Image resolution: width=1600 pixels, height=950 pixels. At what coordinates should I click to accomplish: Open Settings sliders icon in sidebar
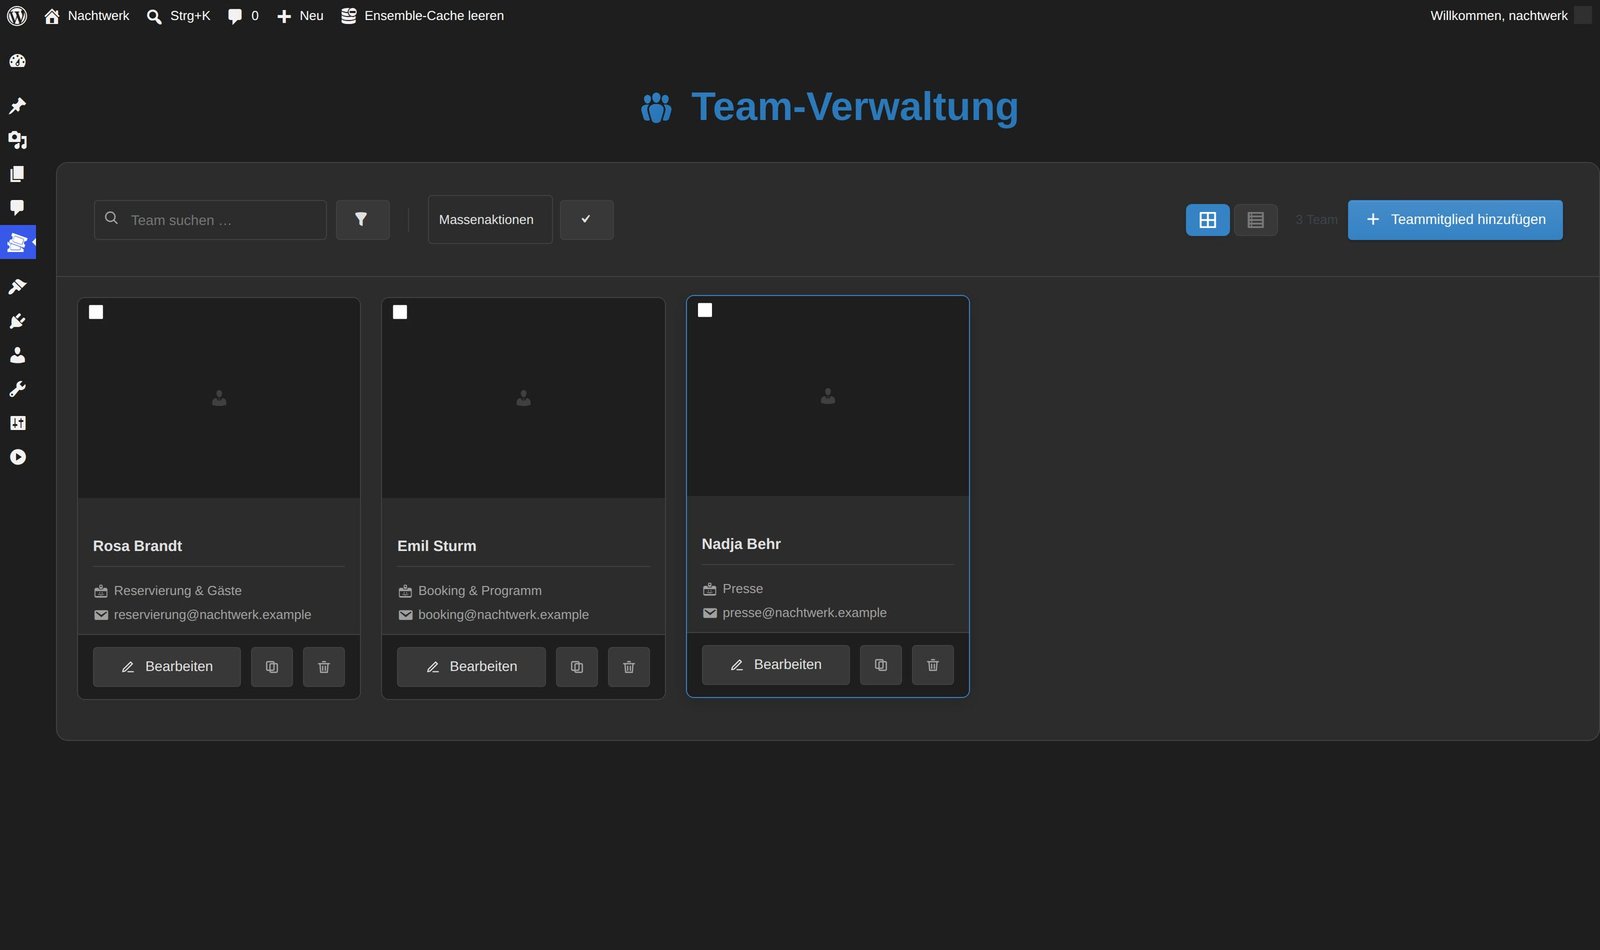tap(17, 423)
